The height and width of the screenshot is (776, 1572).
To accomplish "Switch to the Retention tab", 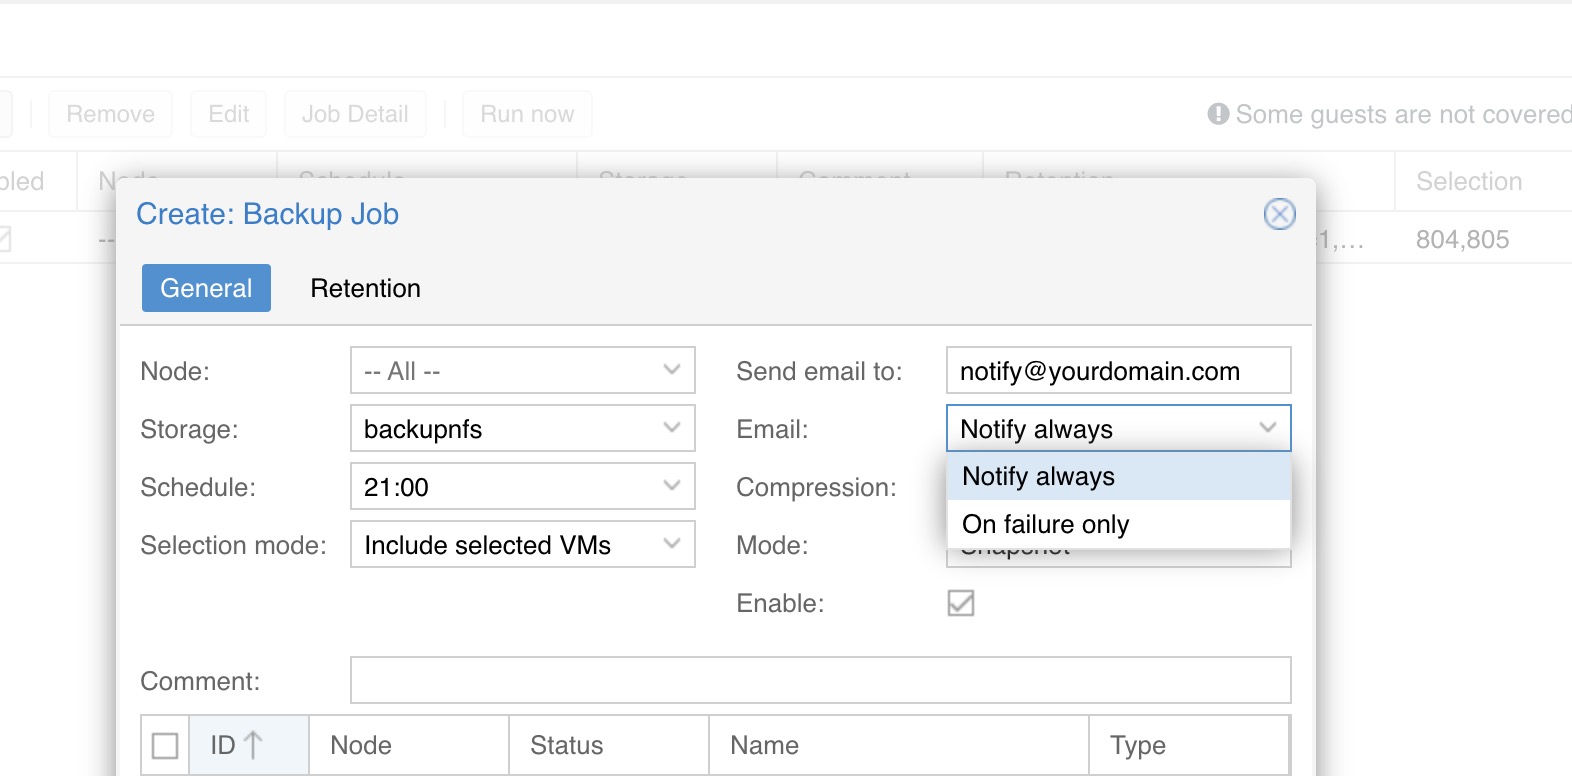I will click(365, 288).
